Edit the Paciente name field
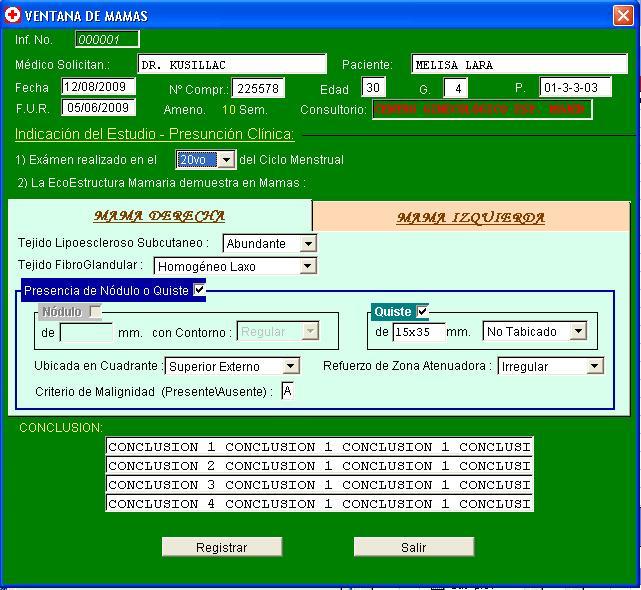Viewport: 641px width, 590px height. click(519, 64)
